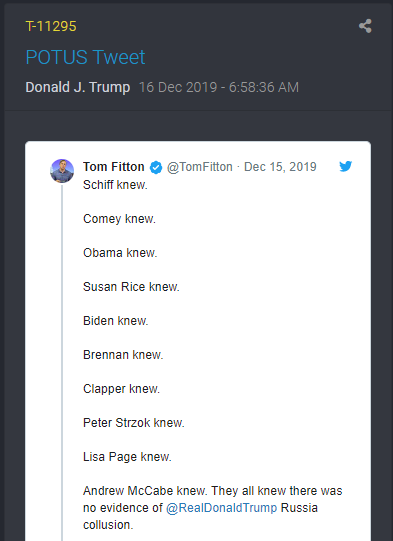
Task: Open Tom Fitton's profile avatar
Action: click(62, 171)
